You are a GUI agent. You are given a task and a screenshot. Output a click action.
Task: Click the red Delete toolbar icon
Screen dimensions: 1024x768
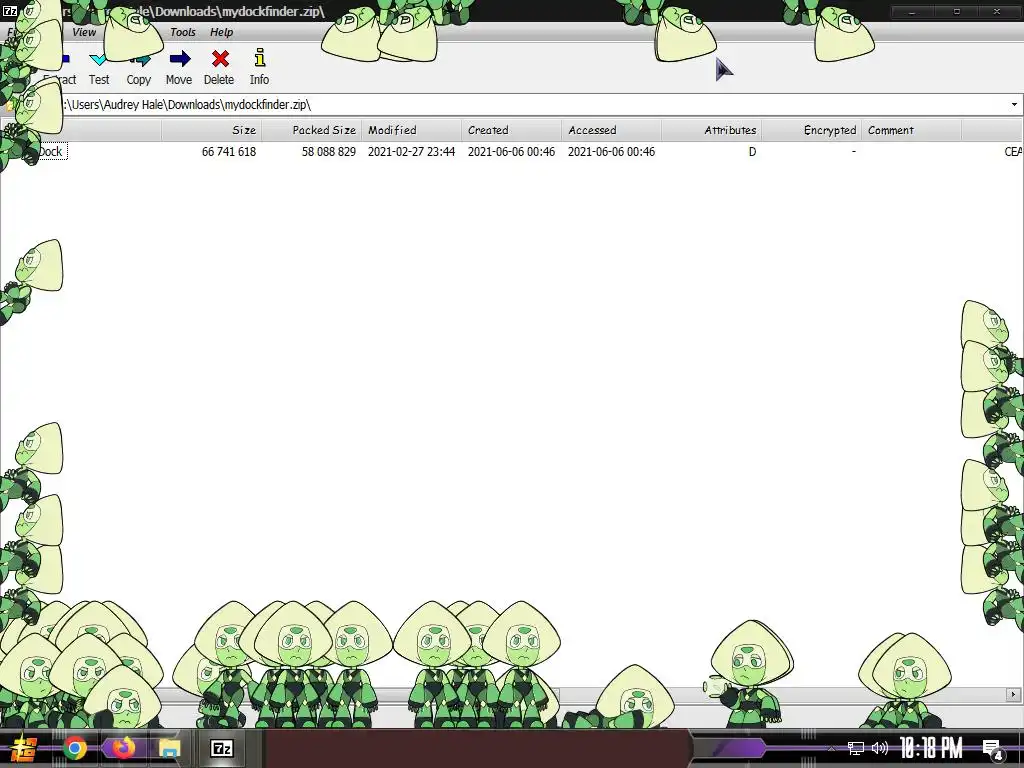pyautogui.click(x=220, y=59)
